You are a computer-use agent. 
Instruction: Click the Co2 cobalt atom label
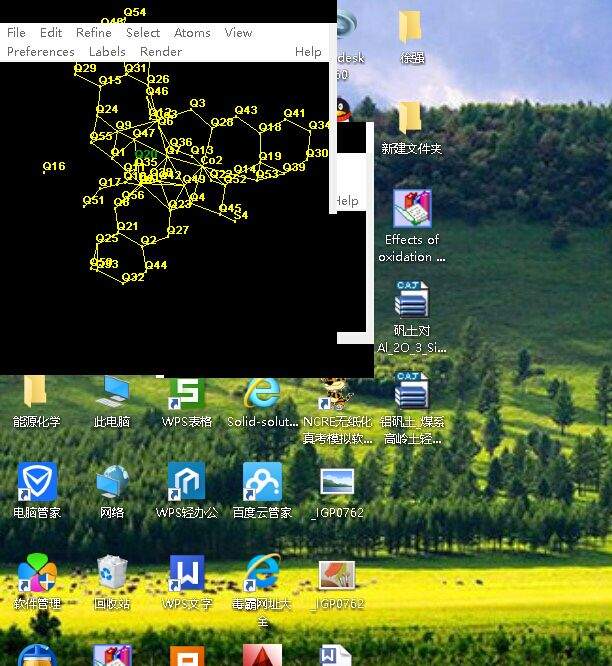[x=212, y=160]
